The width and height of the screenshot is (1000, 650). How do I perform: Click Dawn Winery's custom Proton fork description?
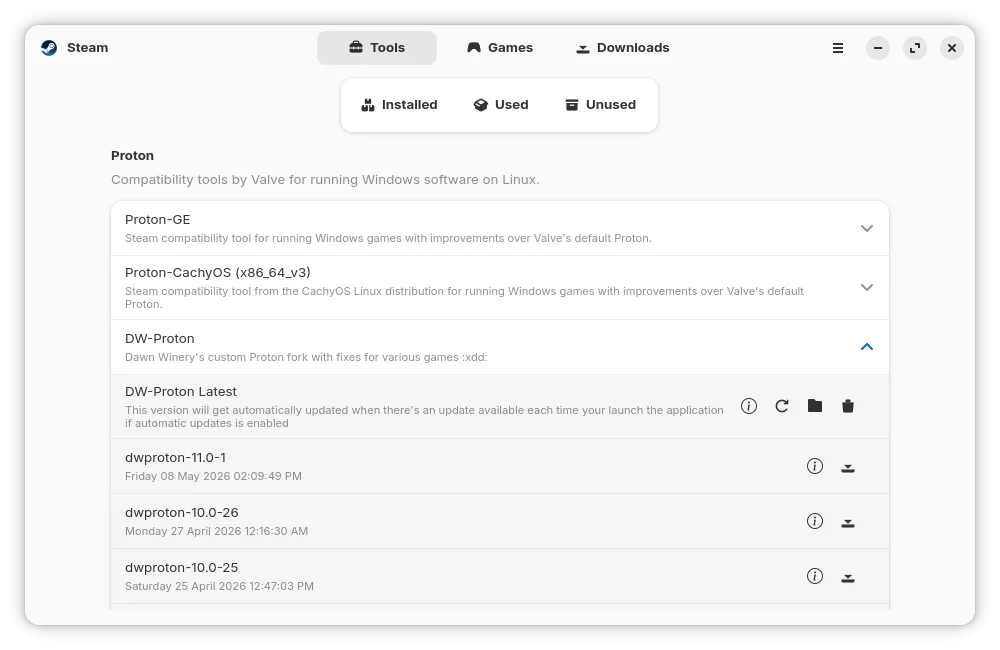306,357
